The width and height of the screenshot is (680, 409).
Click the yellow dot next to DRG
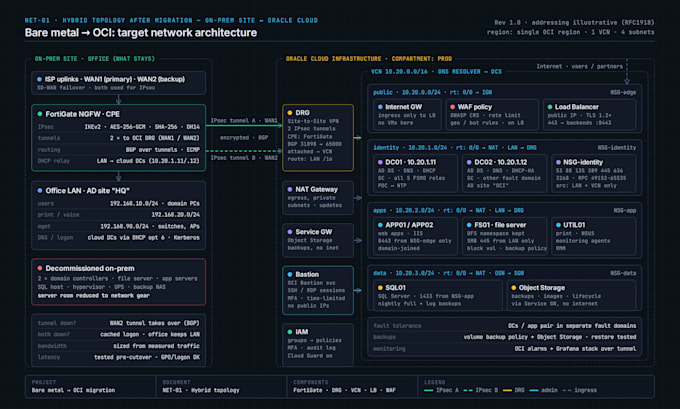tap(290, 113)
